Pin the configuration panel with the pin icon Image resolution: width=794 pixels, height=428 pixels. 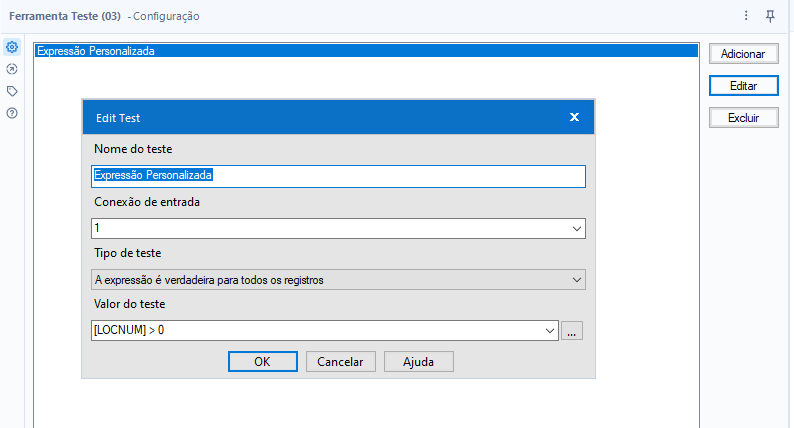pos(770,16)
